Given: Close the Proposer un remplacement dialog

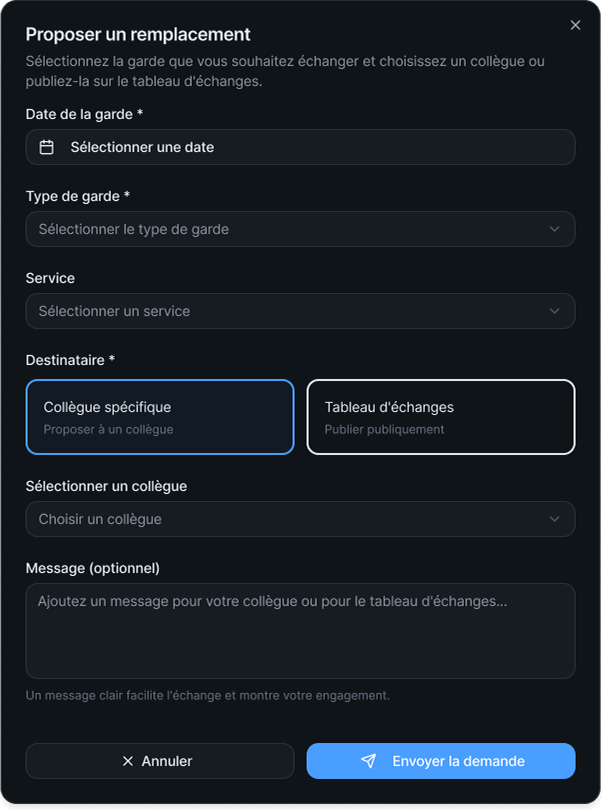Looking at the screenshot, I should [575, 25].
